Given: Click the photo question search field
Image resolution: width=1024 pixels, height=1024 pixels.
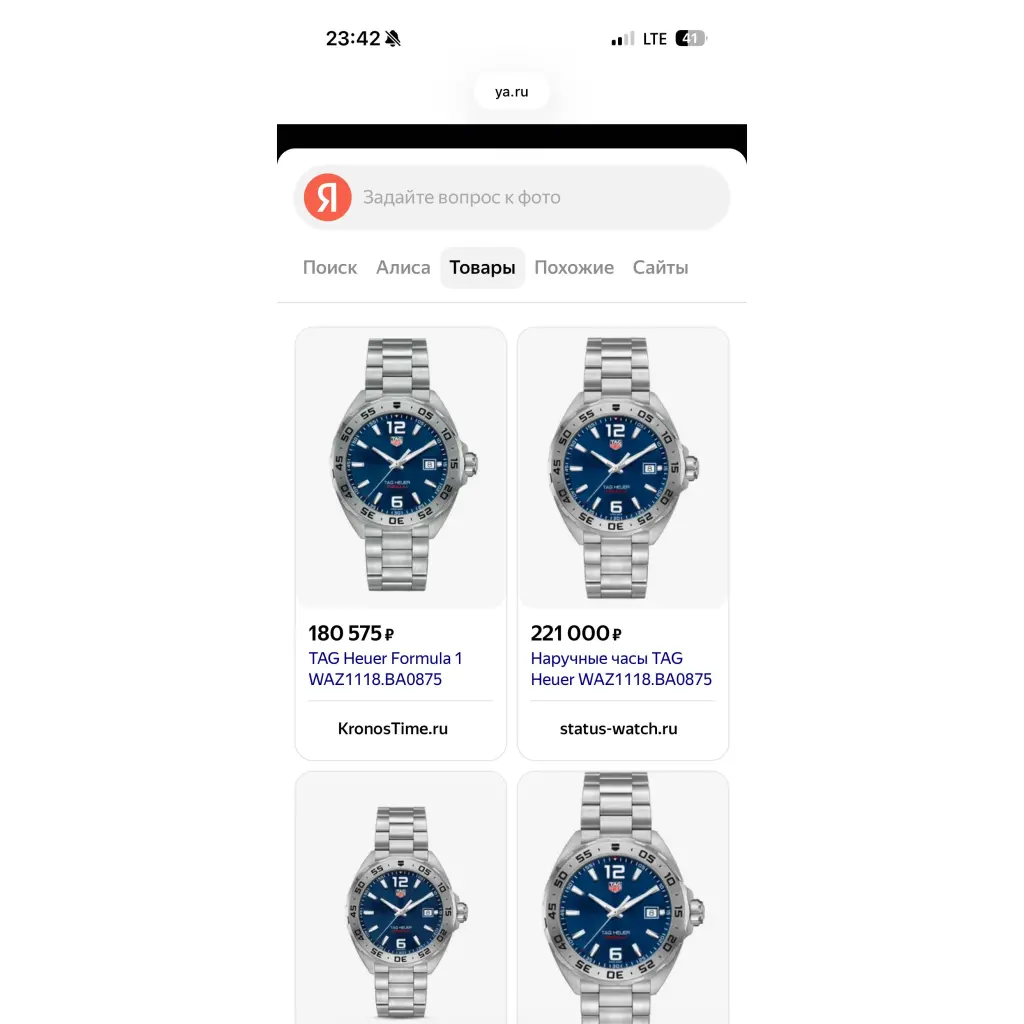Looking at the screenshot, I should pos(511,197).
